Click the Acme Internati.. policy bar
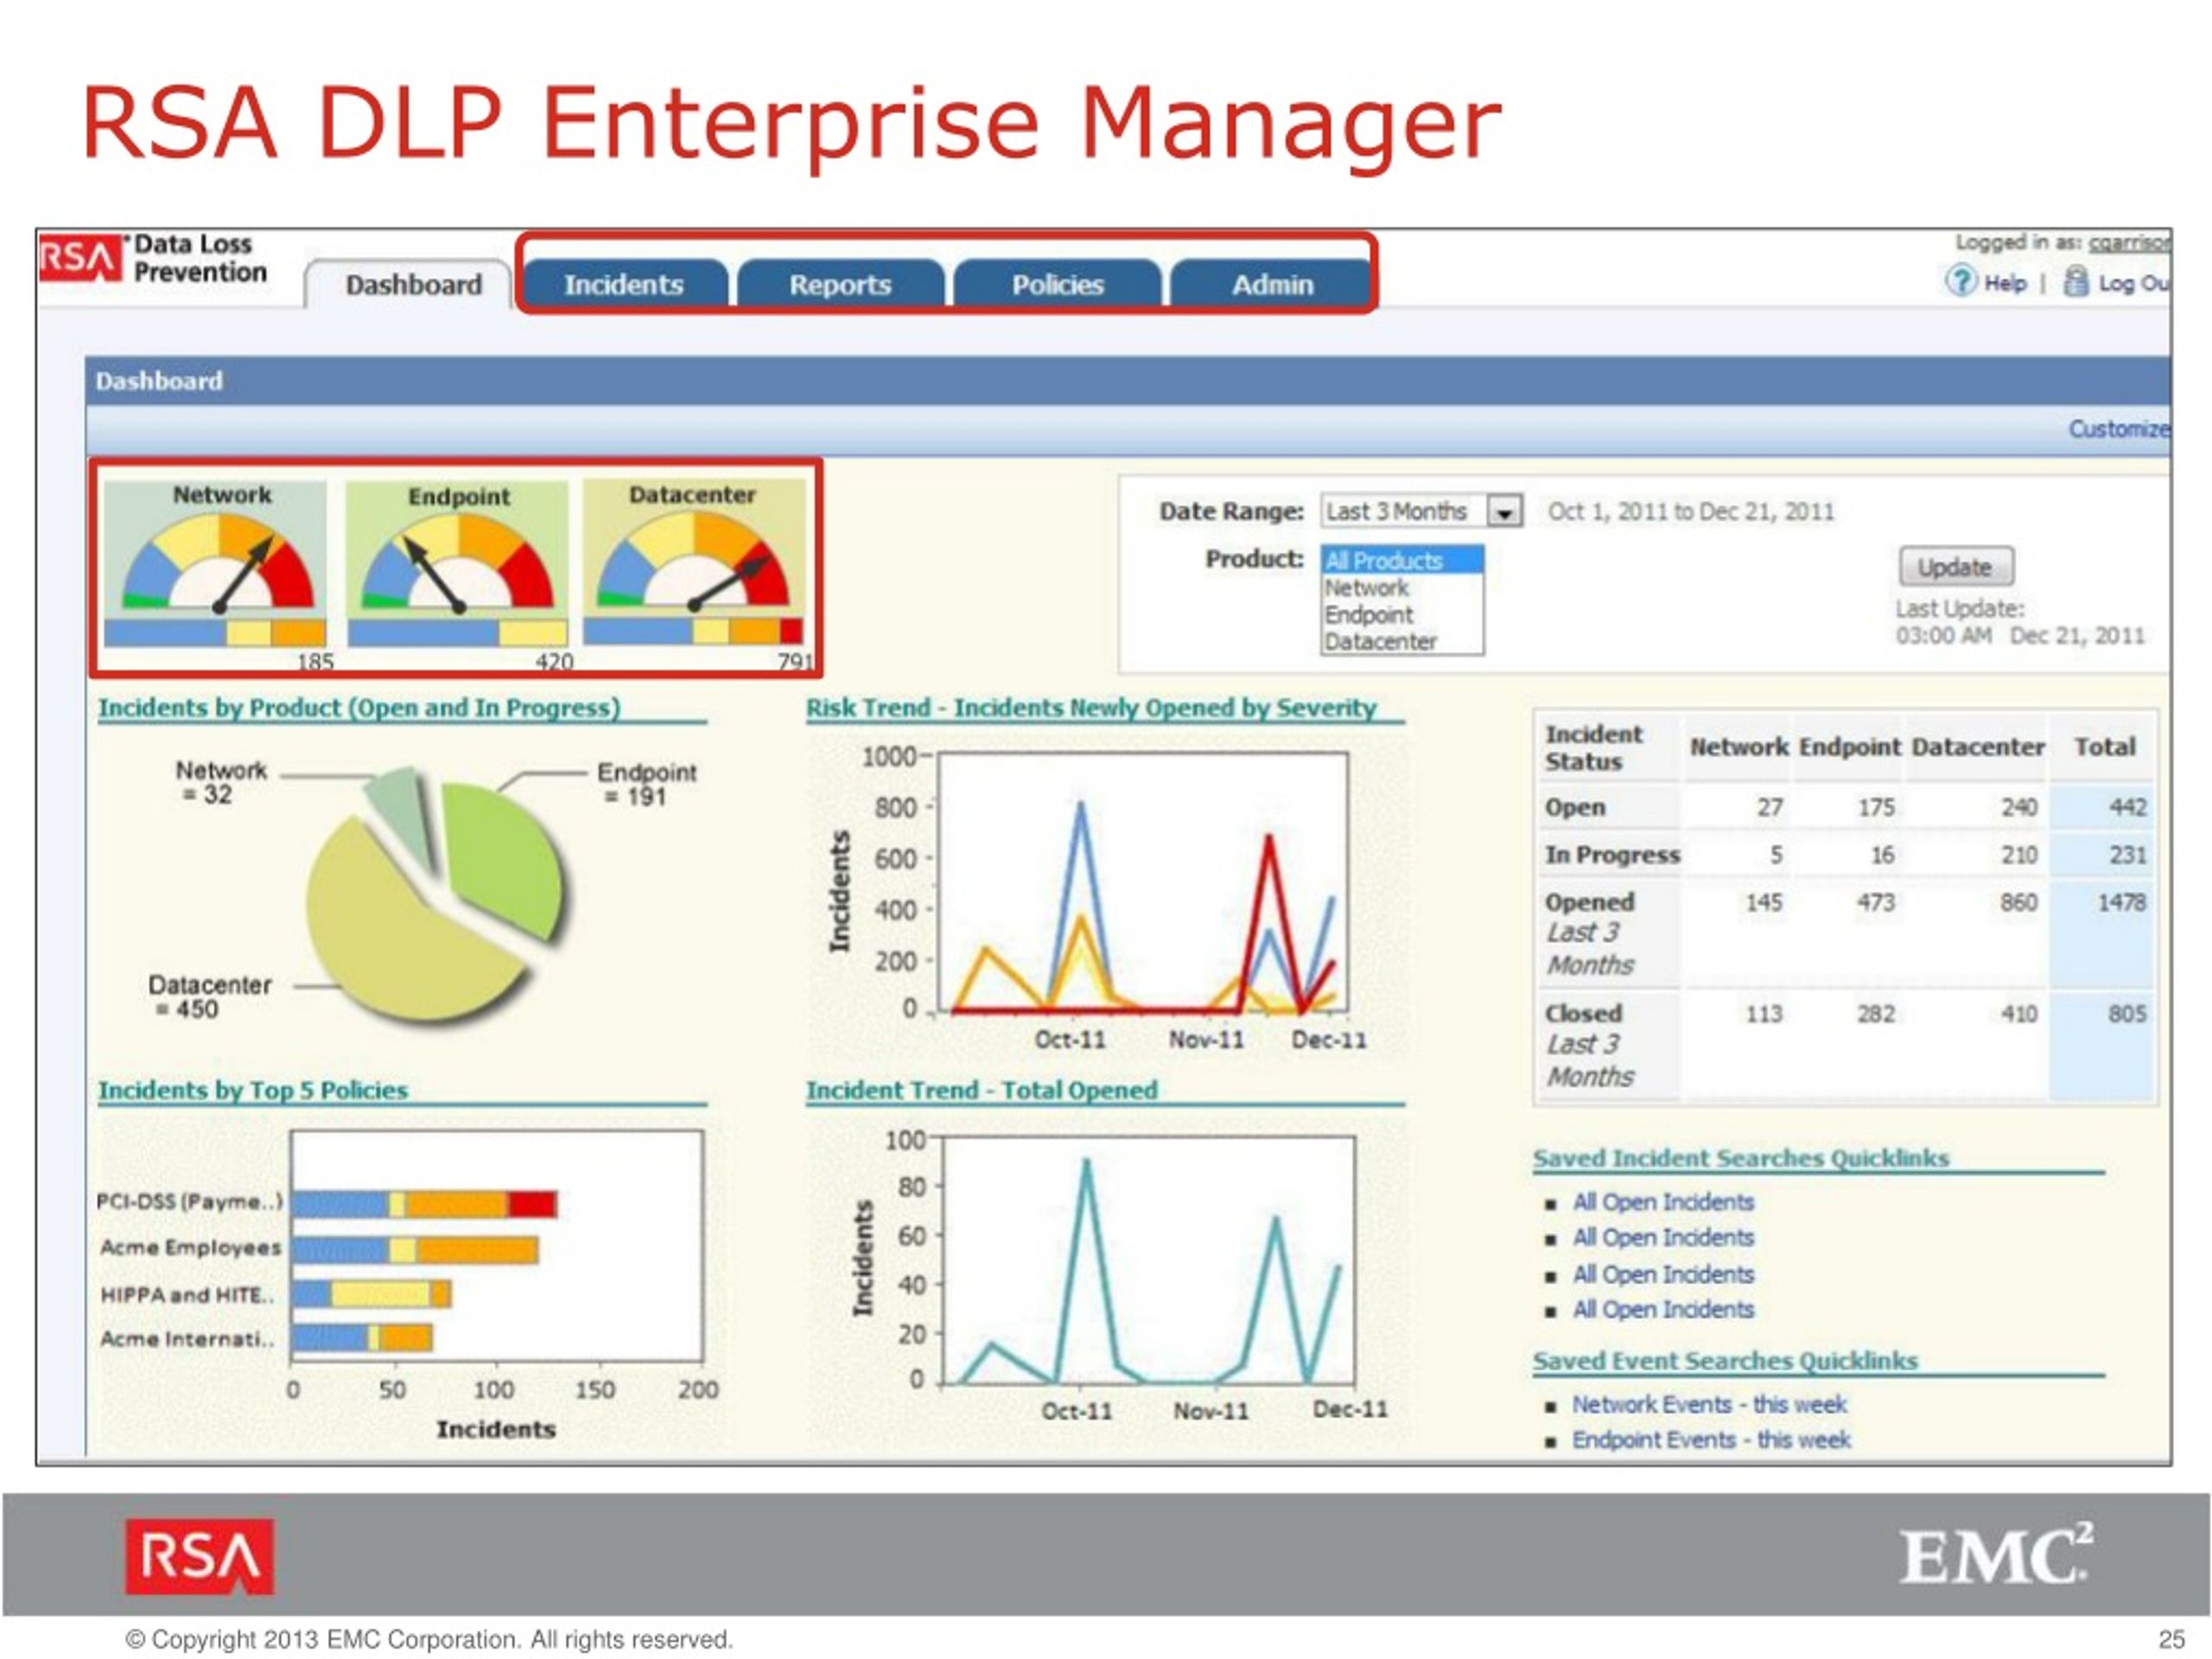Image resolution: width=2212 pixels, height=1659 pixels. [362, 1338]
